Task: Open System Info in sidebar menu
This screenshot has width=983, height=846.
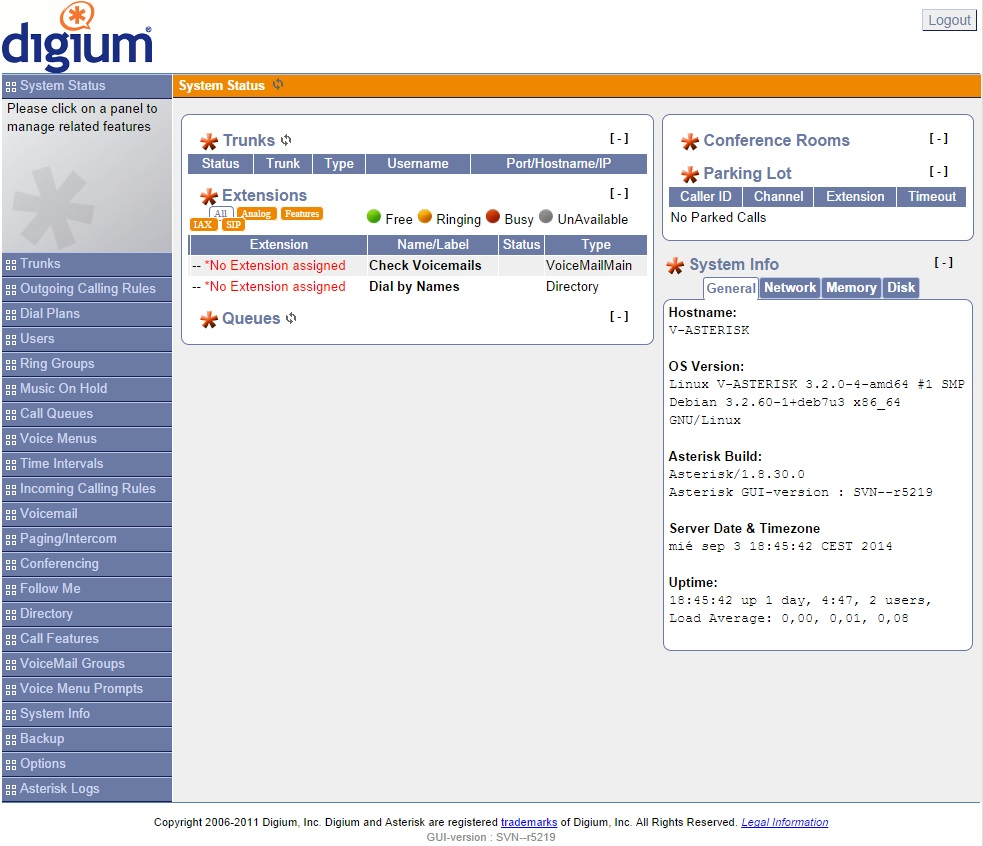Action: [x=87, y=714]
